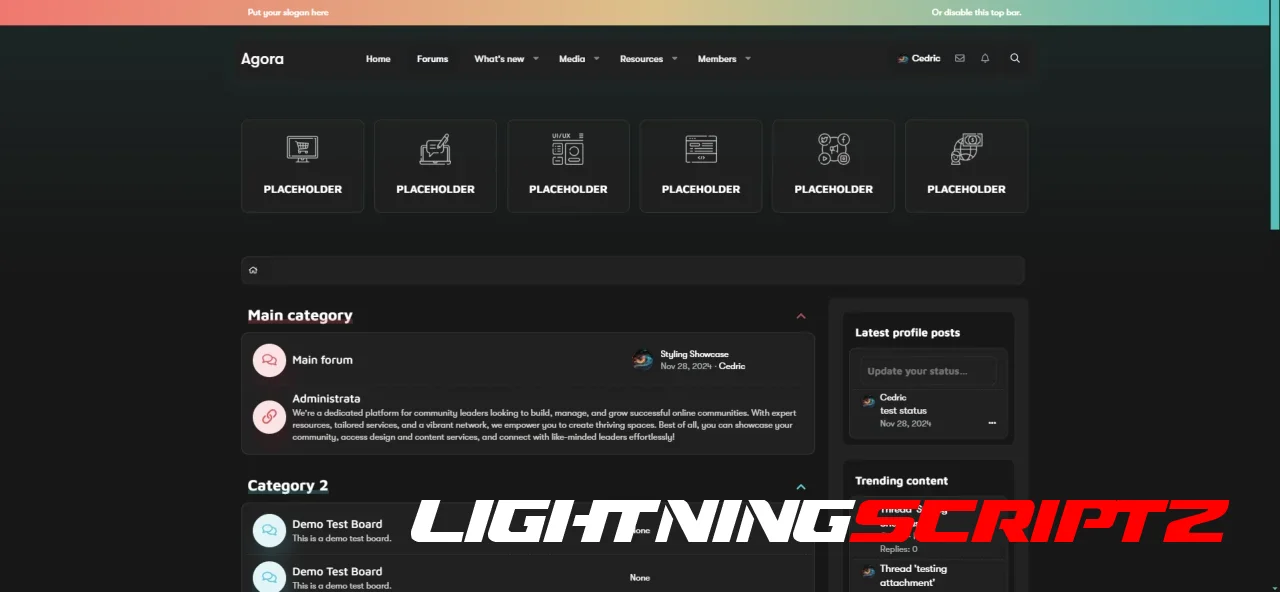Open the Cedric user account link
This screenshot has width=1280, height=592.
pos(919,59)
